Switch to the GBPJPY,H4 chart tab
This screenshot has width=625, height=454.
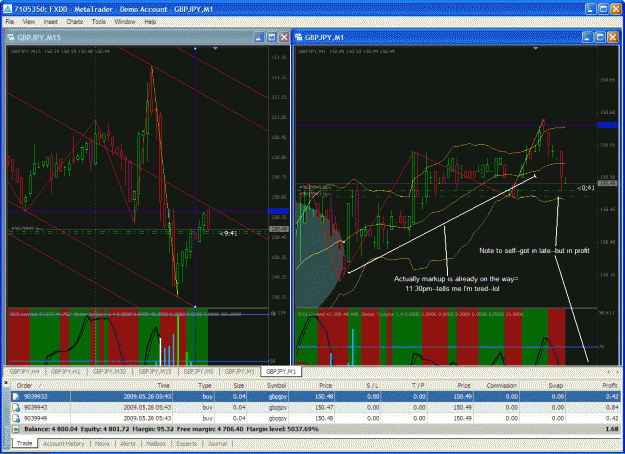click(x=24, y=371)
